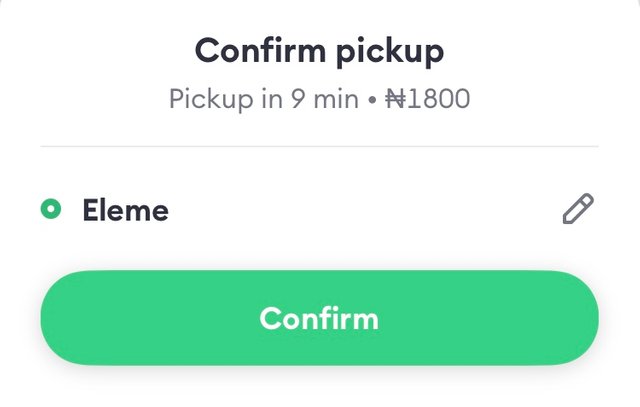This screenshot has width=640, height=407.
Task: Tap the 9 min arrival estimate
Action: [325, 99]
